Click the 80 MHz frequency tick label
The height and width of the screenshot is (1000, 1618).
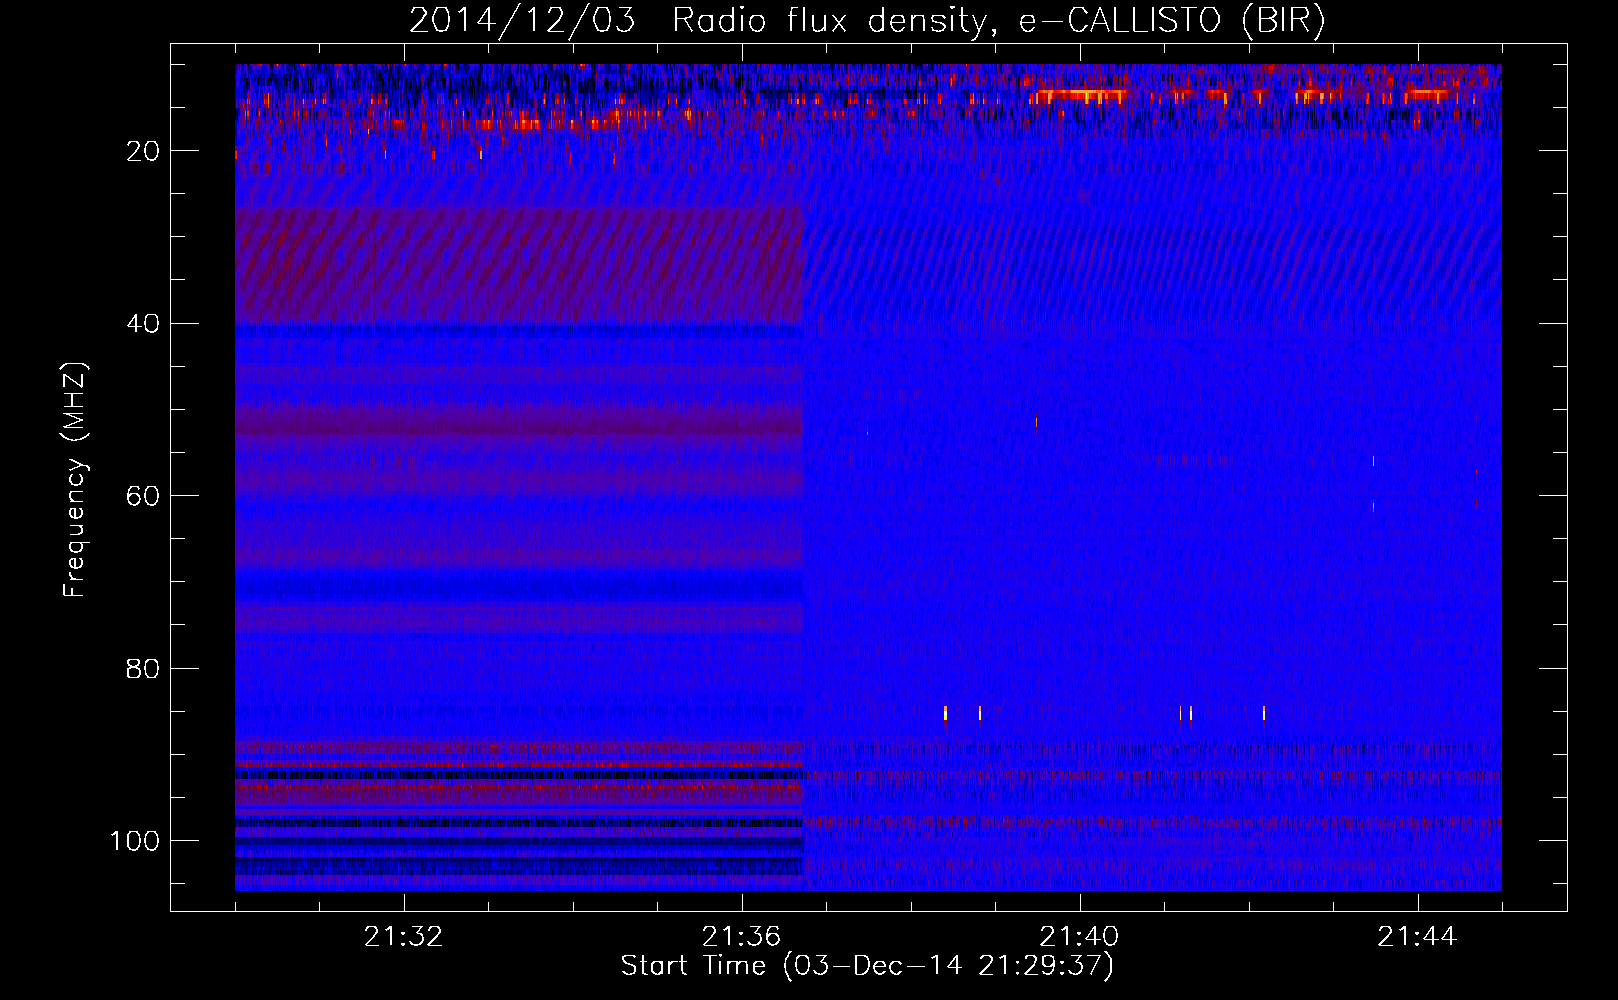click(144, 668)
